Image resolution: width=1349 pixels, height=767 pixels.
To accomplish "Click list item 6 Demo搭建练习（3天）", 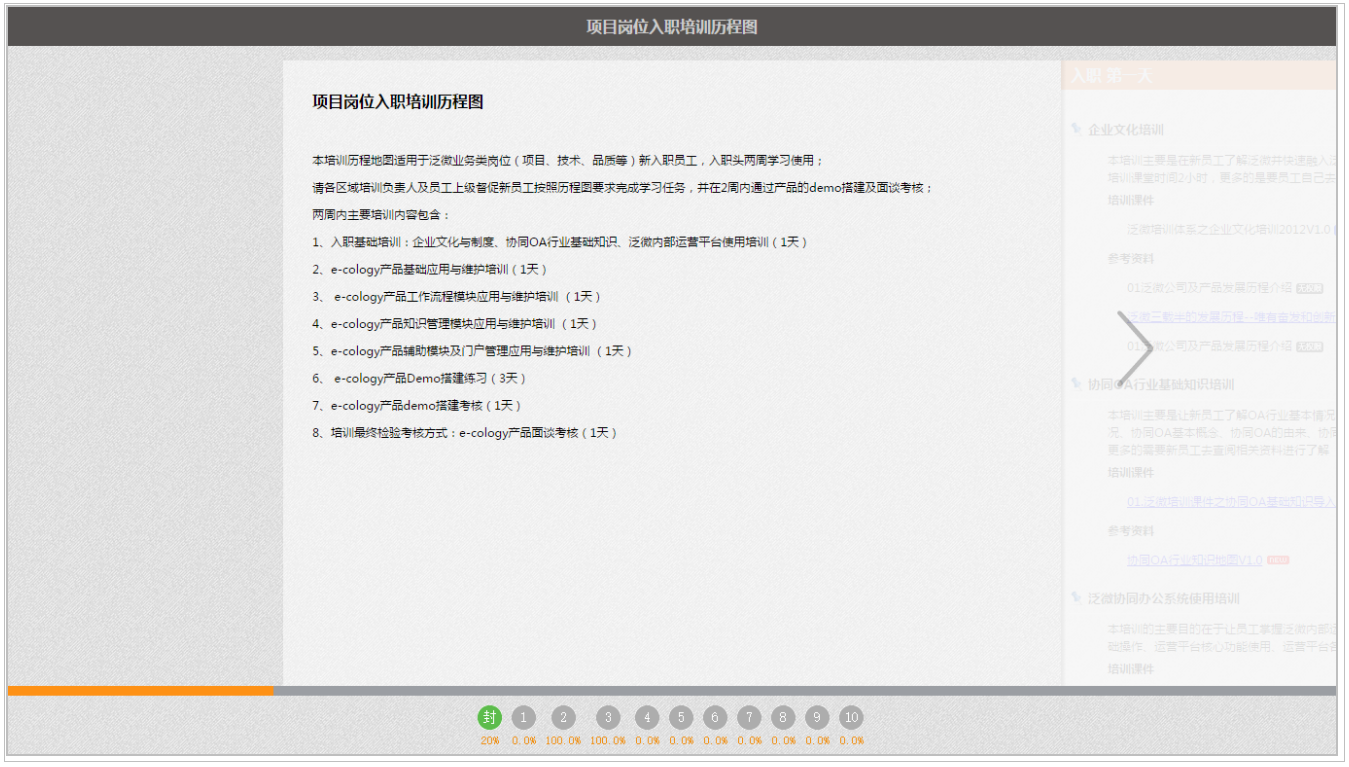I will (x=420, y=378).
